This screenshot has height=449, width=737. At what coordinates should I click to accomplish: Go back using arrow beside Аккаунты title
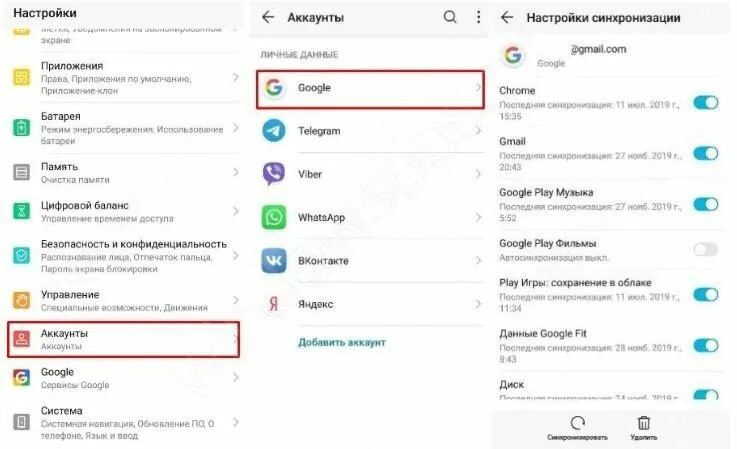(x=268, y=17)
